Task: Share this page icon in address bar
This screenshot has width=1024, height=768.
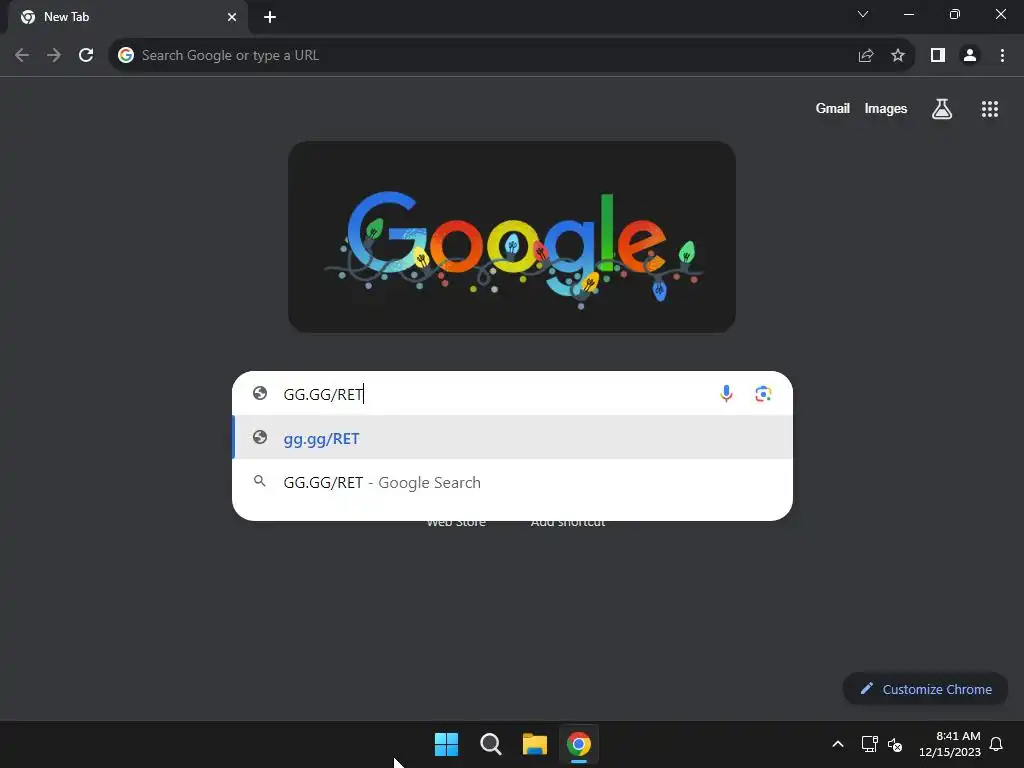Action: (x=866, y=56)
